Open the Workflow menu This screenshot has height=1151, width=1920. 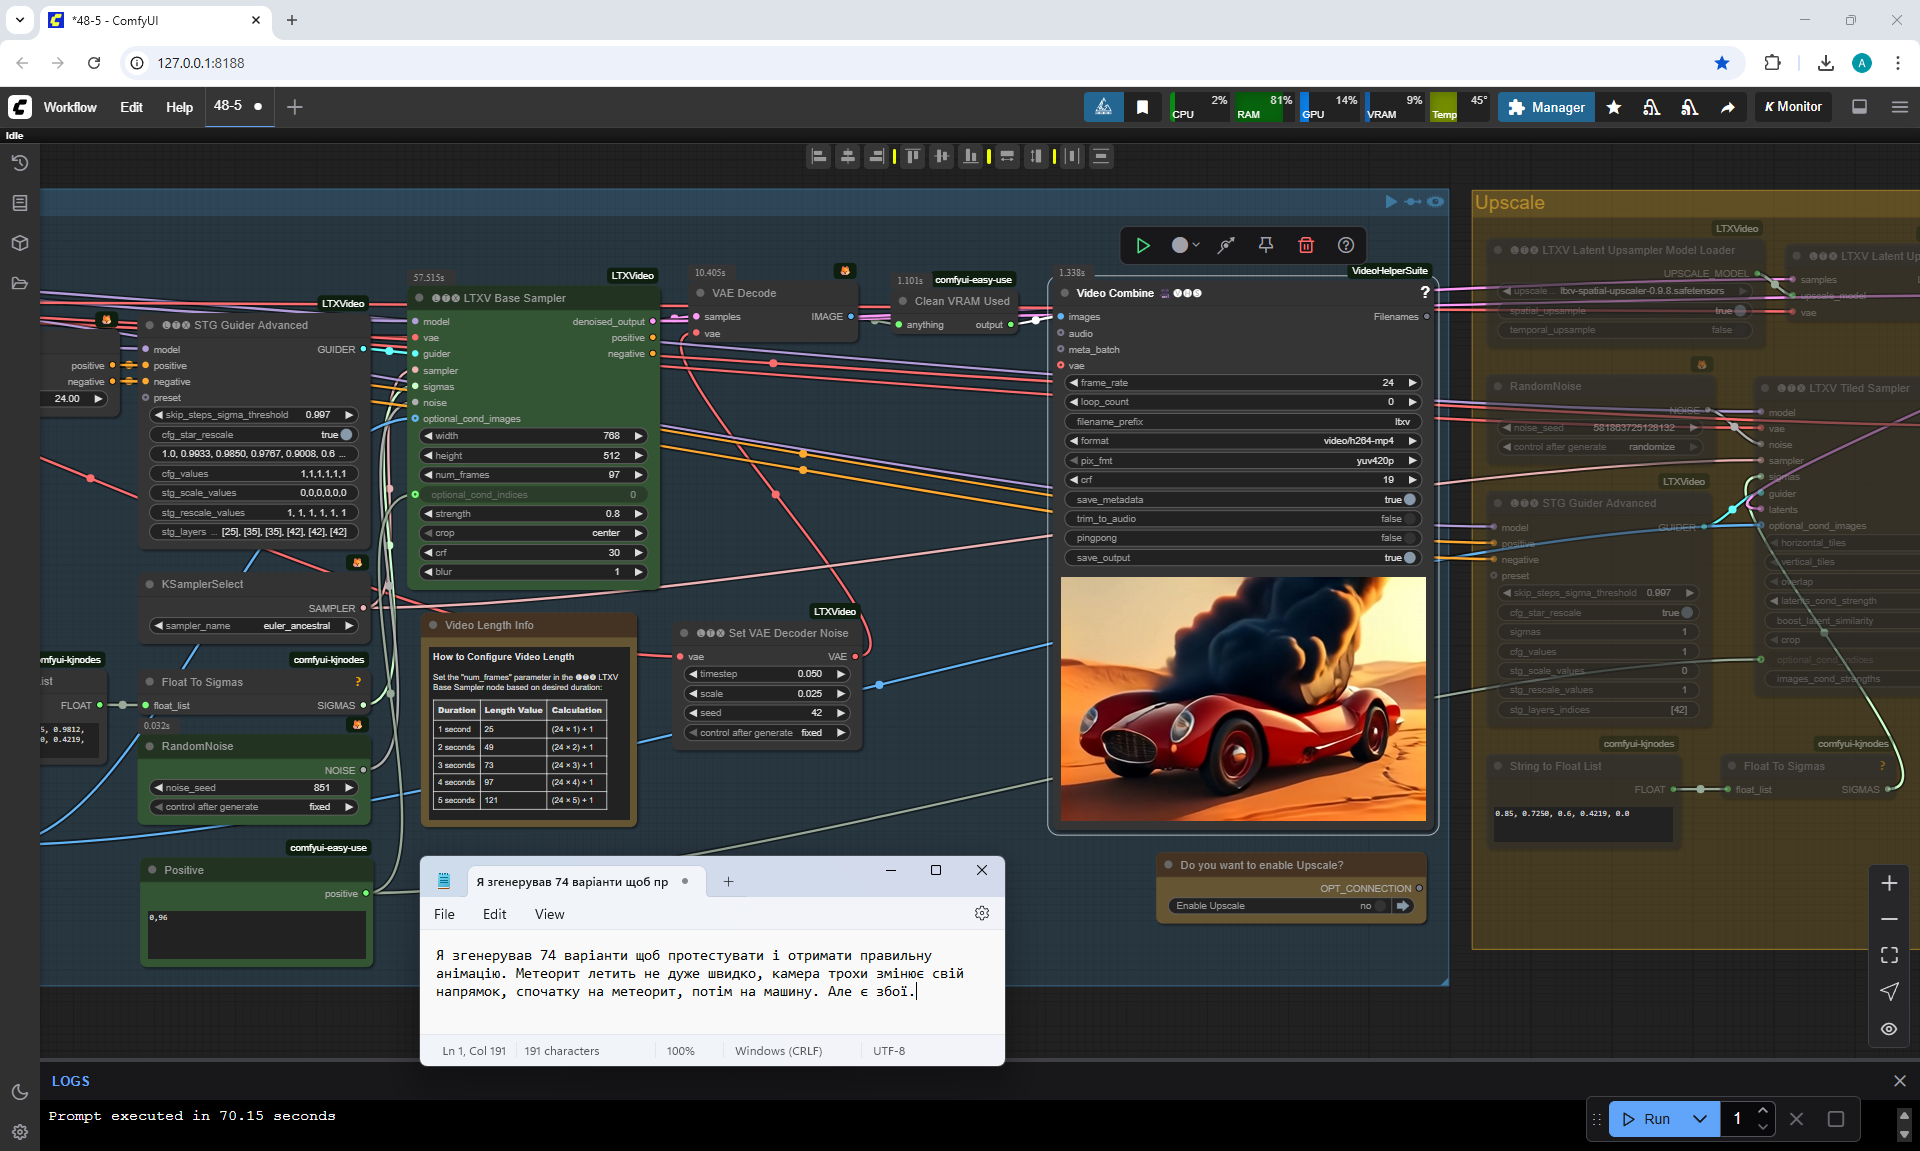(x=70, y=107)
